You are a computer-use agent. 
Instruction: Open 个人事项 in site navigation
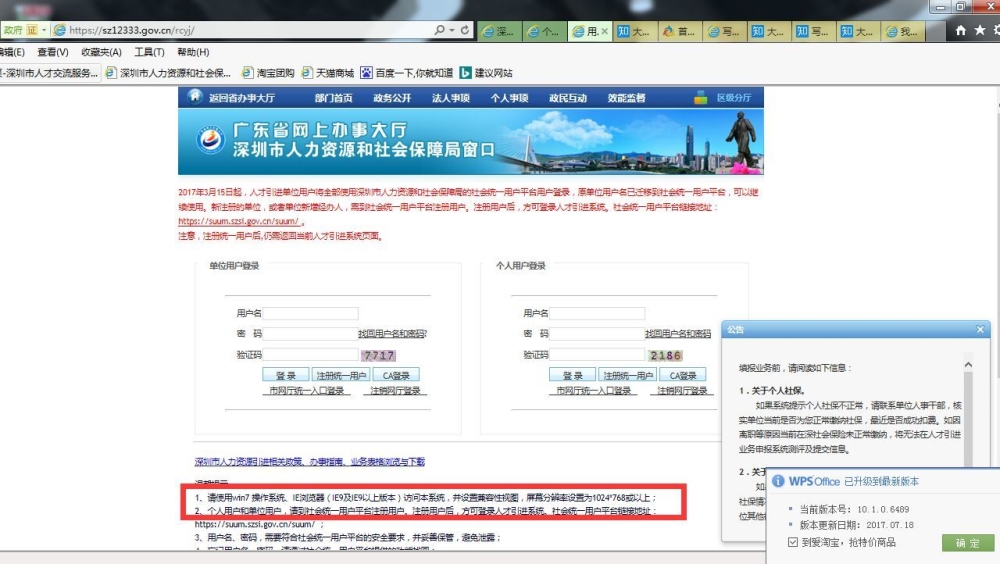click(x=510, y=98)
